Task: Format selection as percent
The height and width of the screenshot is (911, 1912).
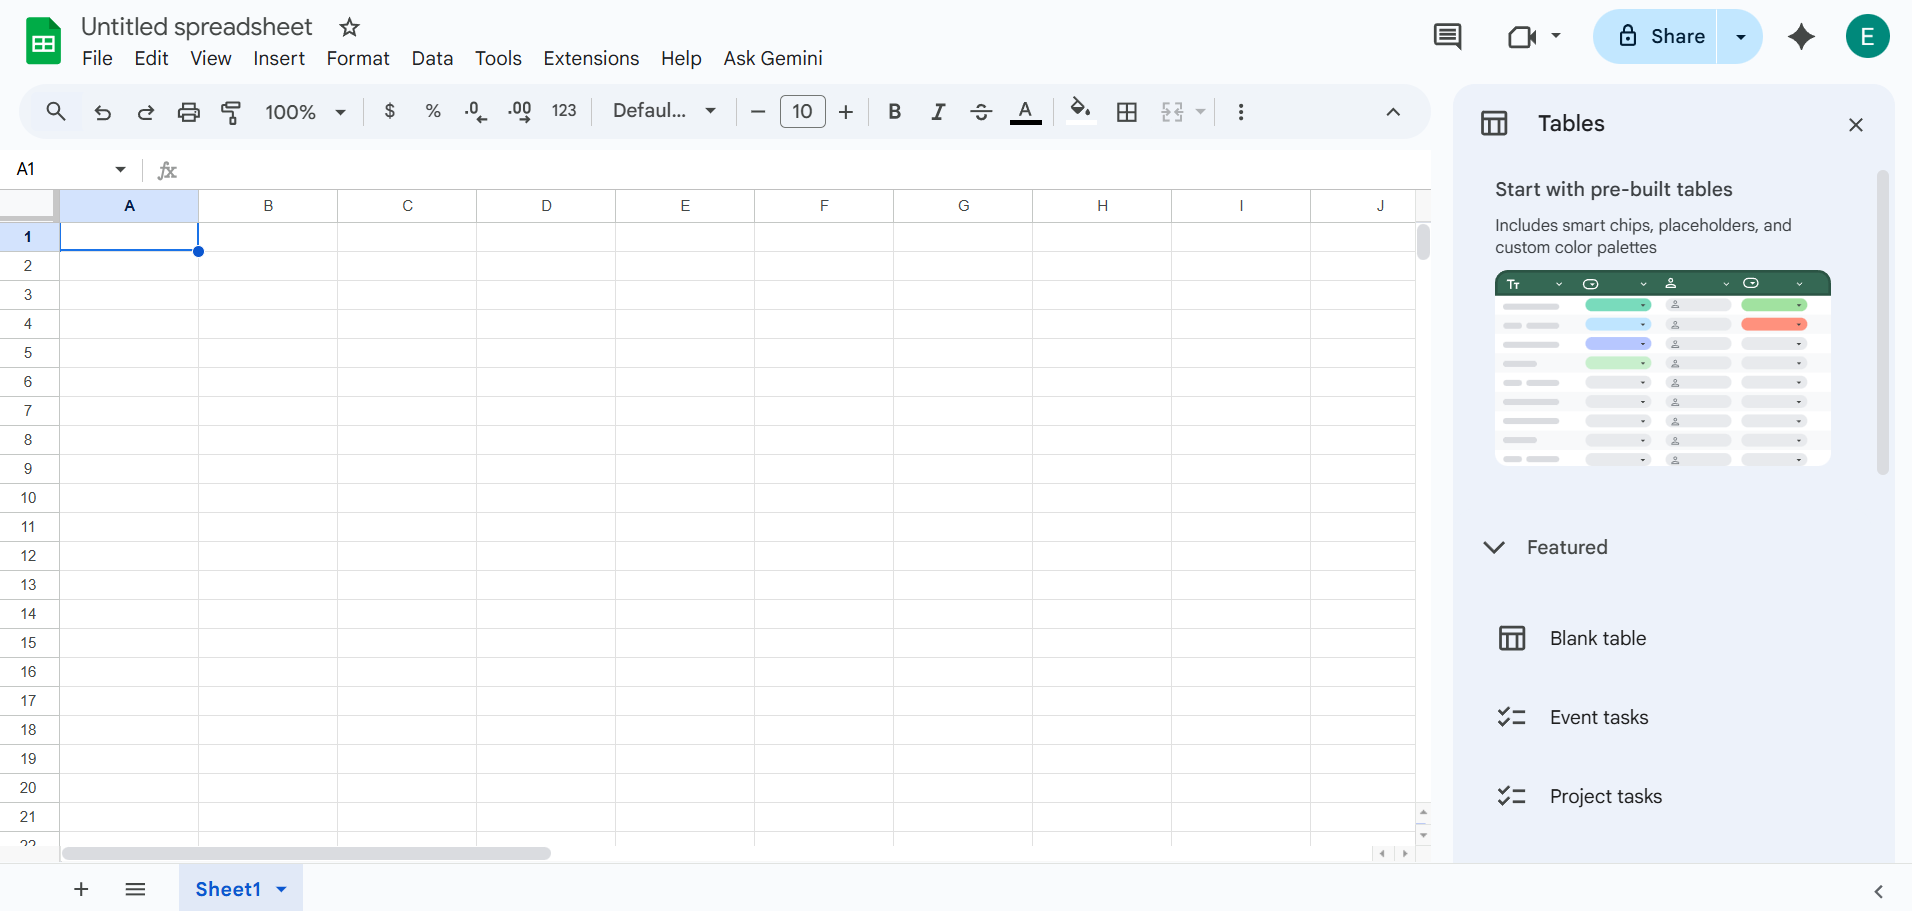Action: click(x=432, y=112)
